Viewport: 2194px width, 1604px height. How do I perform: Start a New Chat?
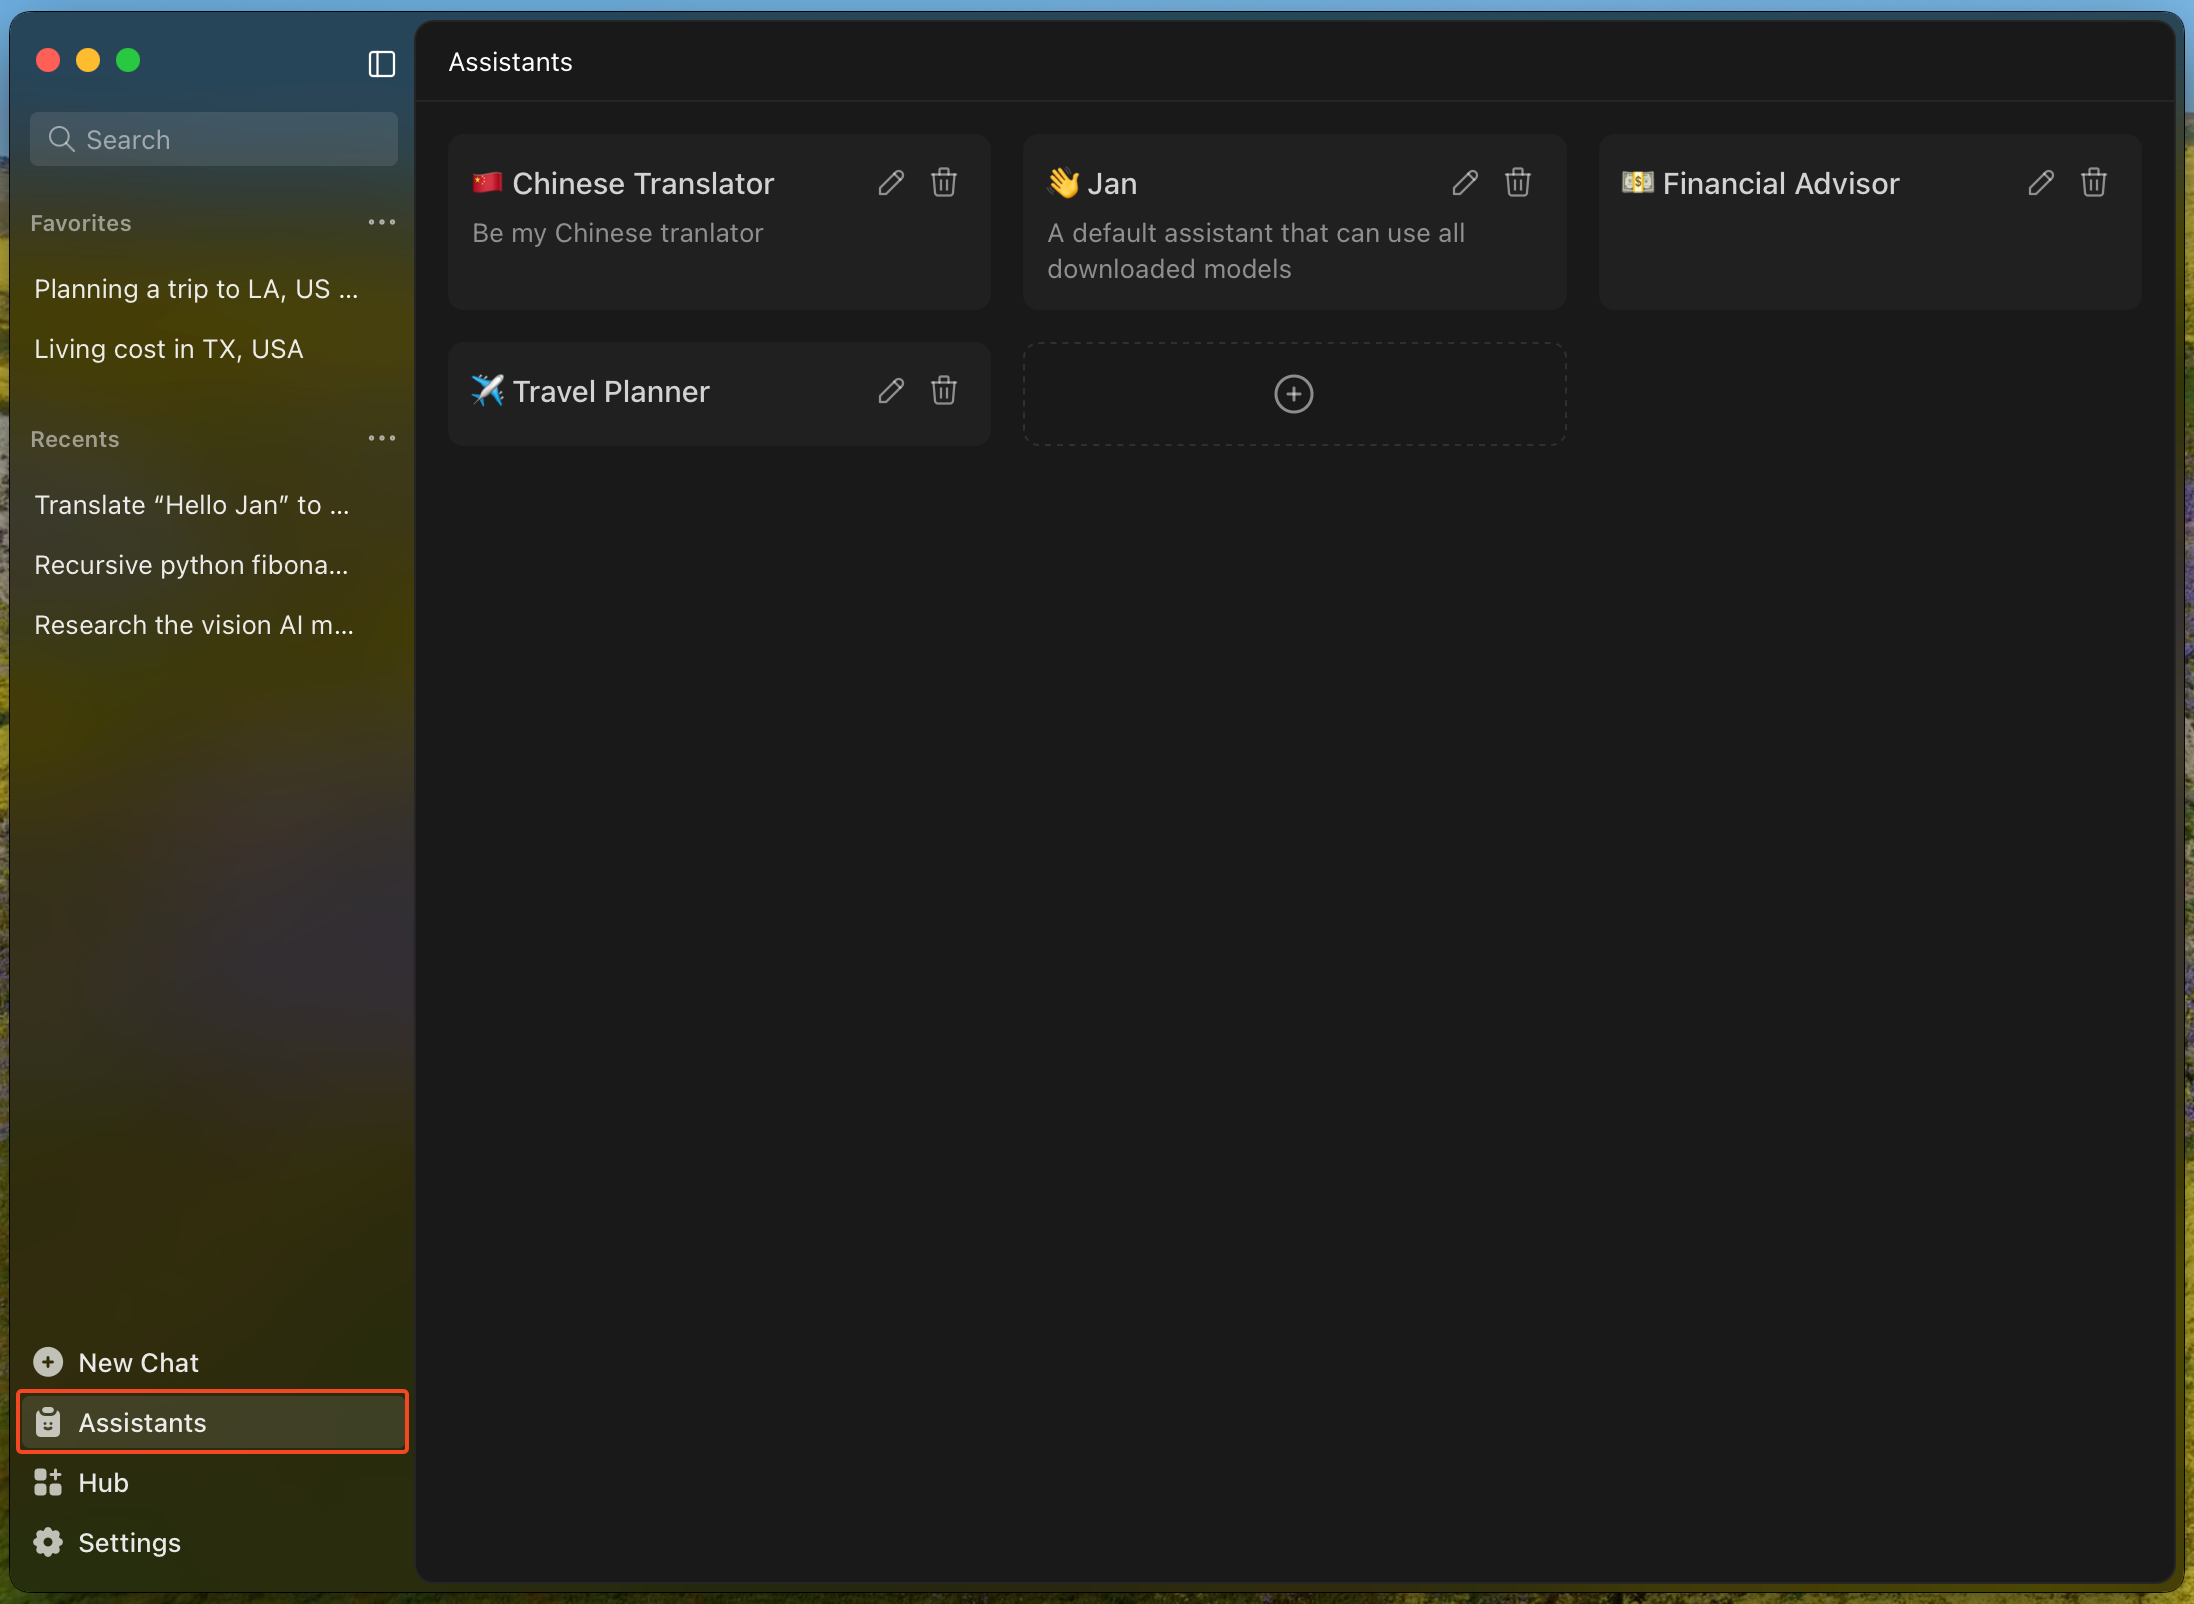[x=137, y=1362]
